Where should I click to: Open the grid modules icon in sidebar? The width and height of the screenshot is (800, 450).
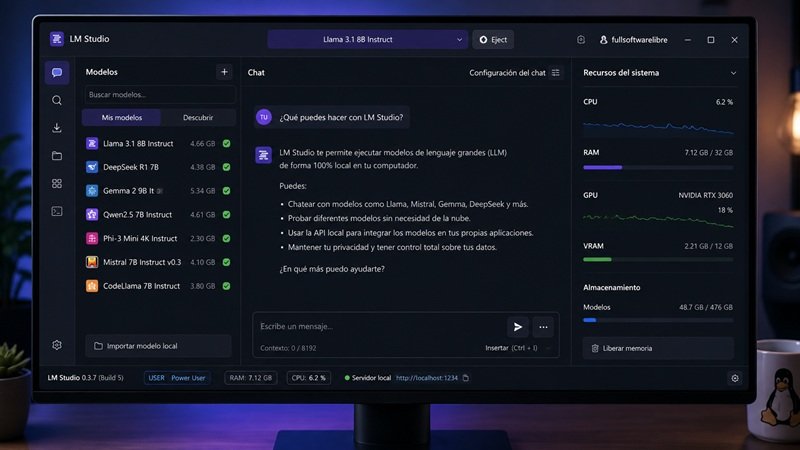click(x=57, y=183)
